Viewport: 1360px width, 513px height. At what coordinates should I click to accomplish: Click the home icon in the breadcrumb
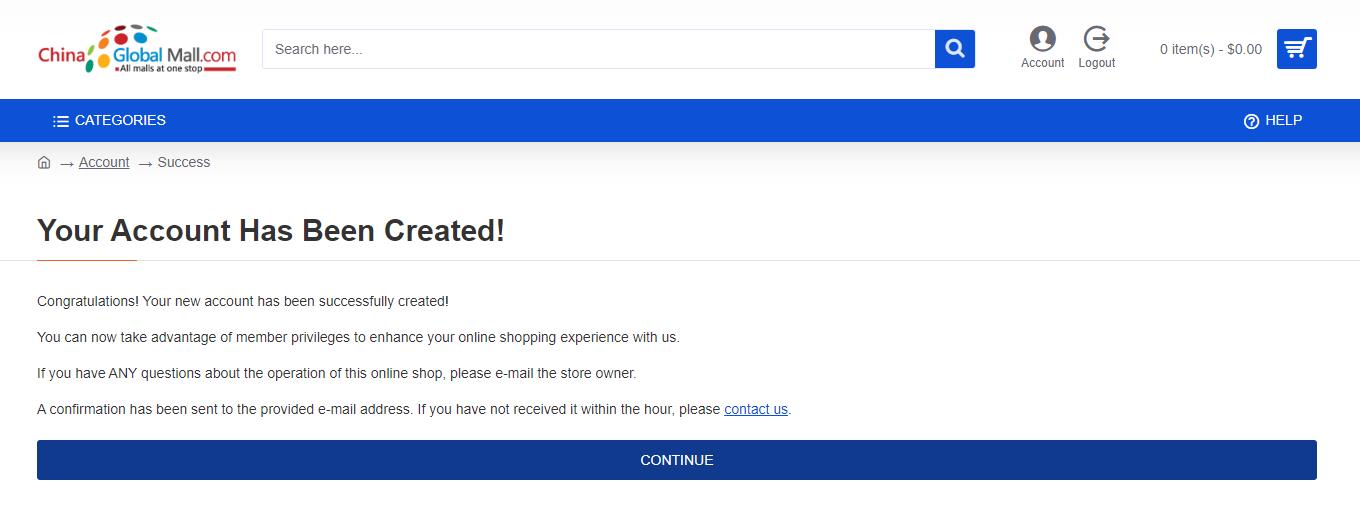(x=44, y=162)
